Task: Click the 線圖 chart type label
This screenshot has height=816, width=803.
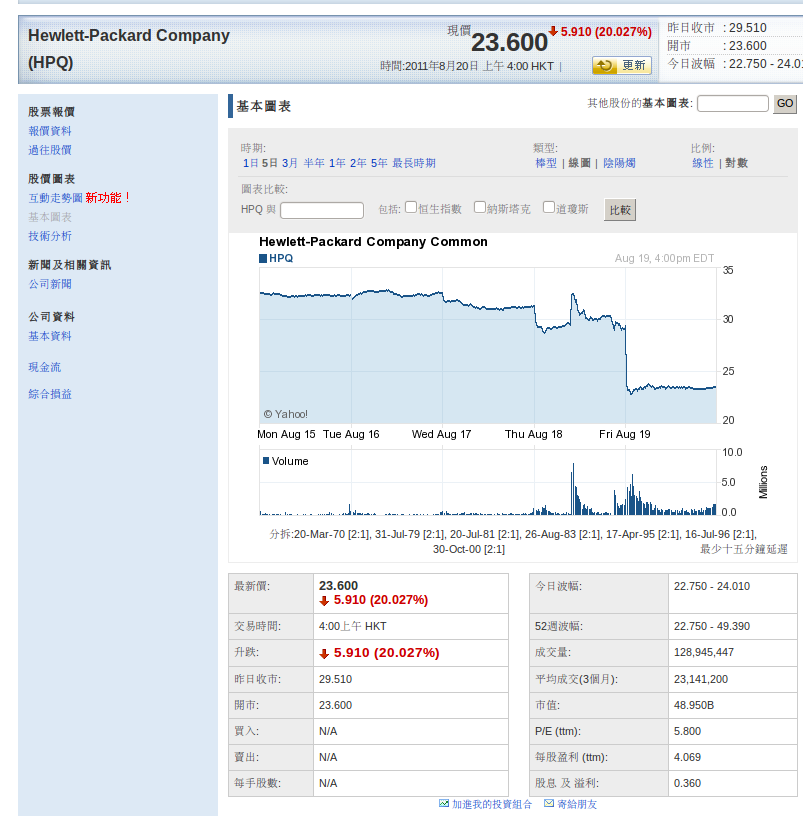Action: (579, 163)
